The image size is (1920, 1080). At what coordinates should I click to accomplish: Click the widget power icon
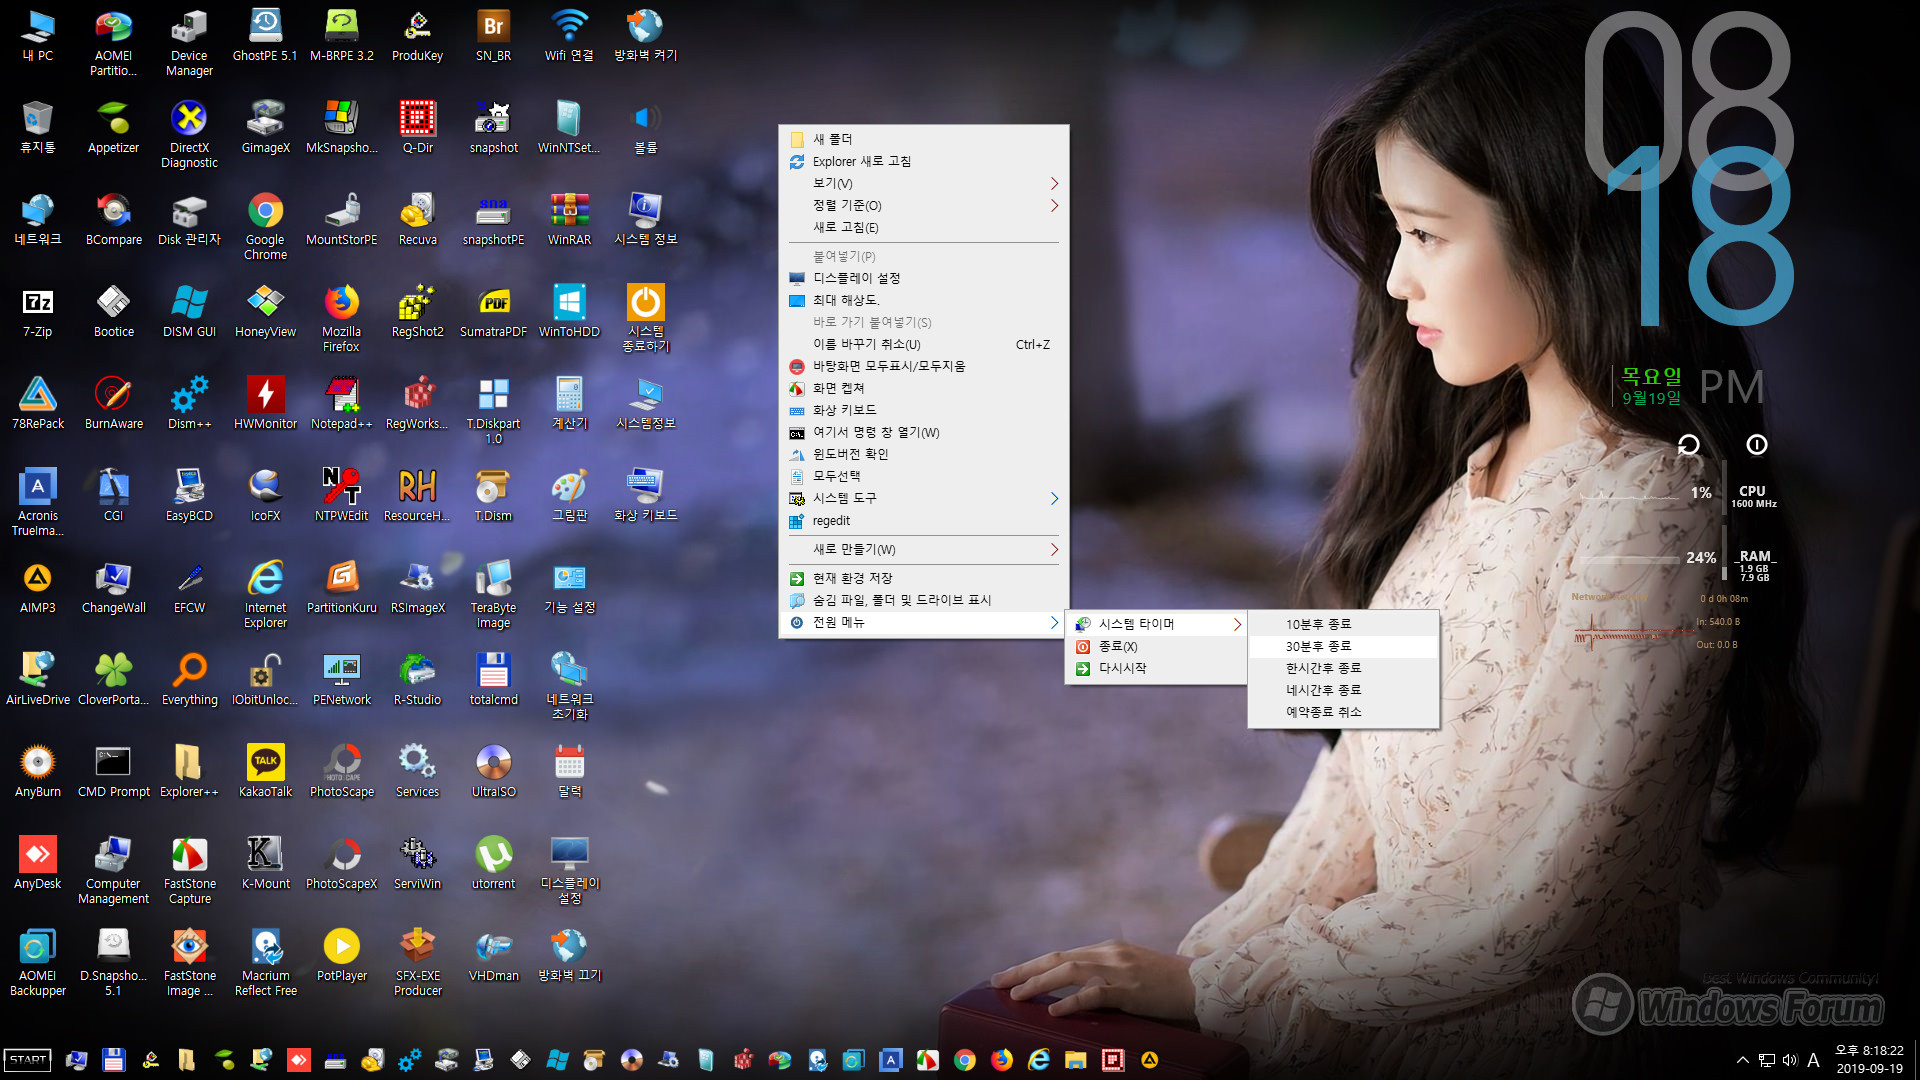pyautogui.click(x=1756, y=444)
